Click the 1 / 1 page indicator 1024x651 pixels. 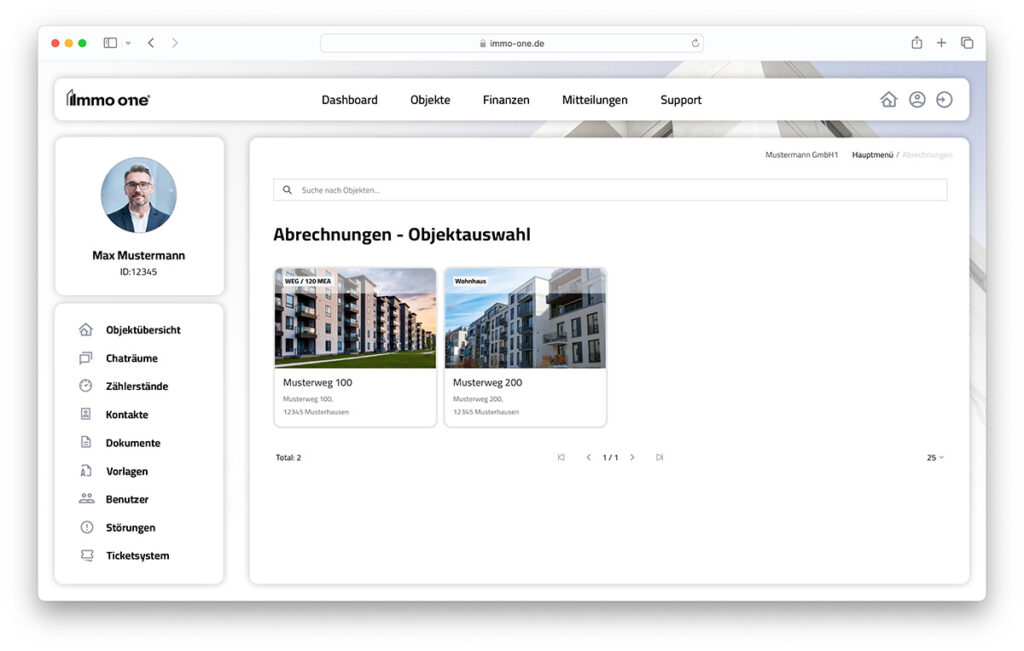[x=610, y=458]
